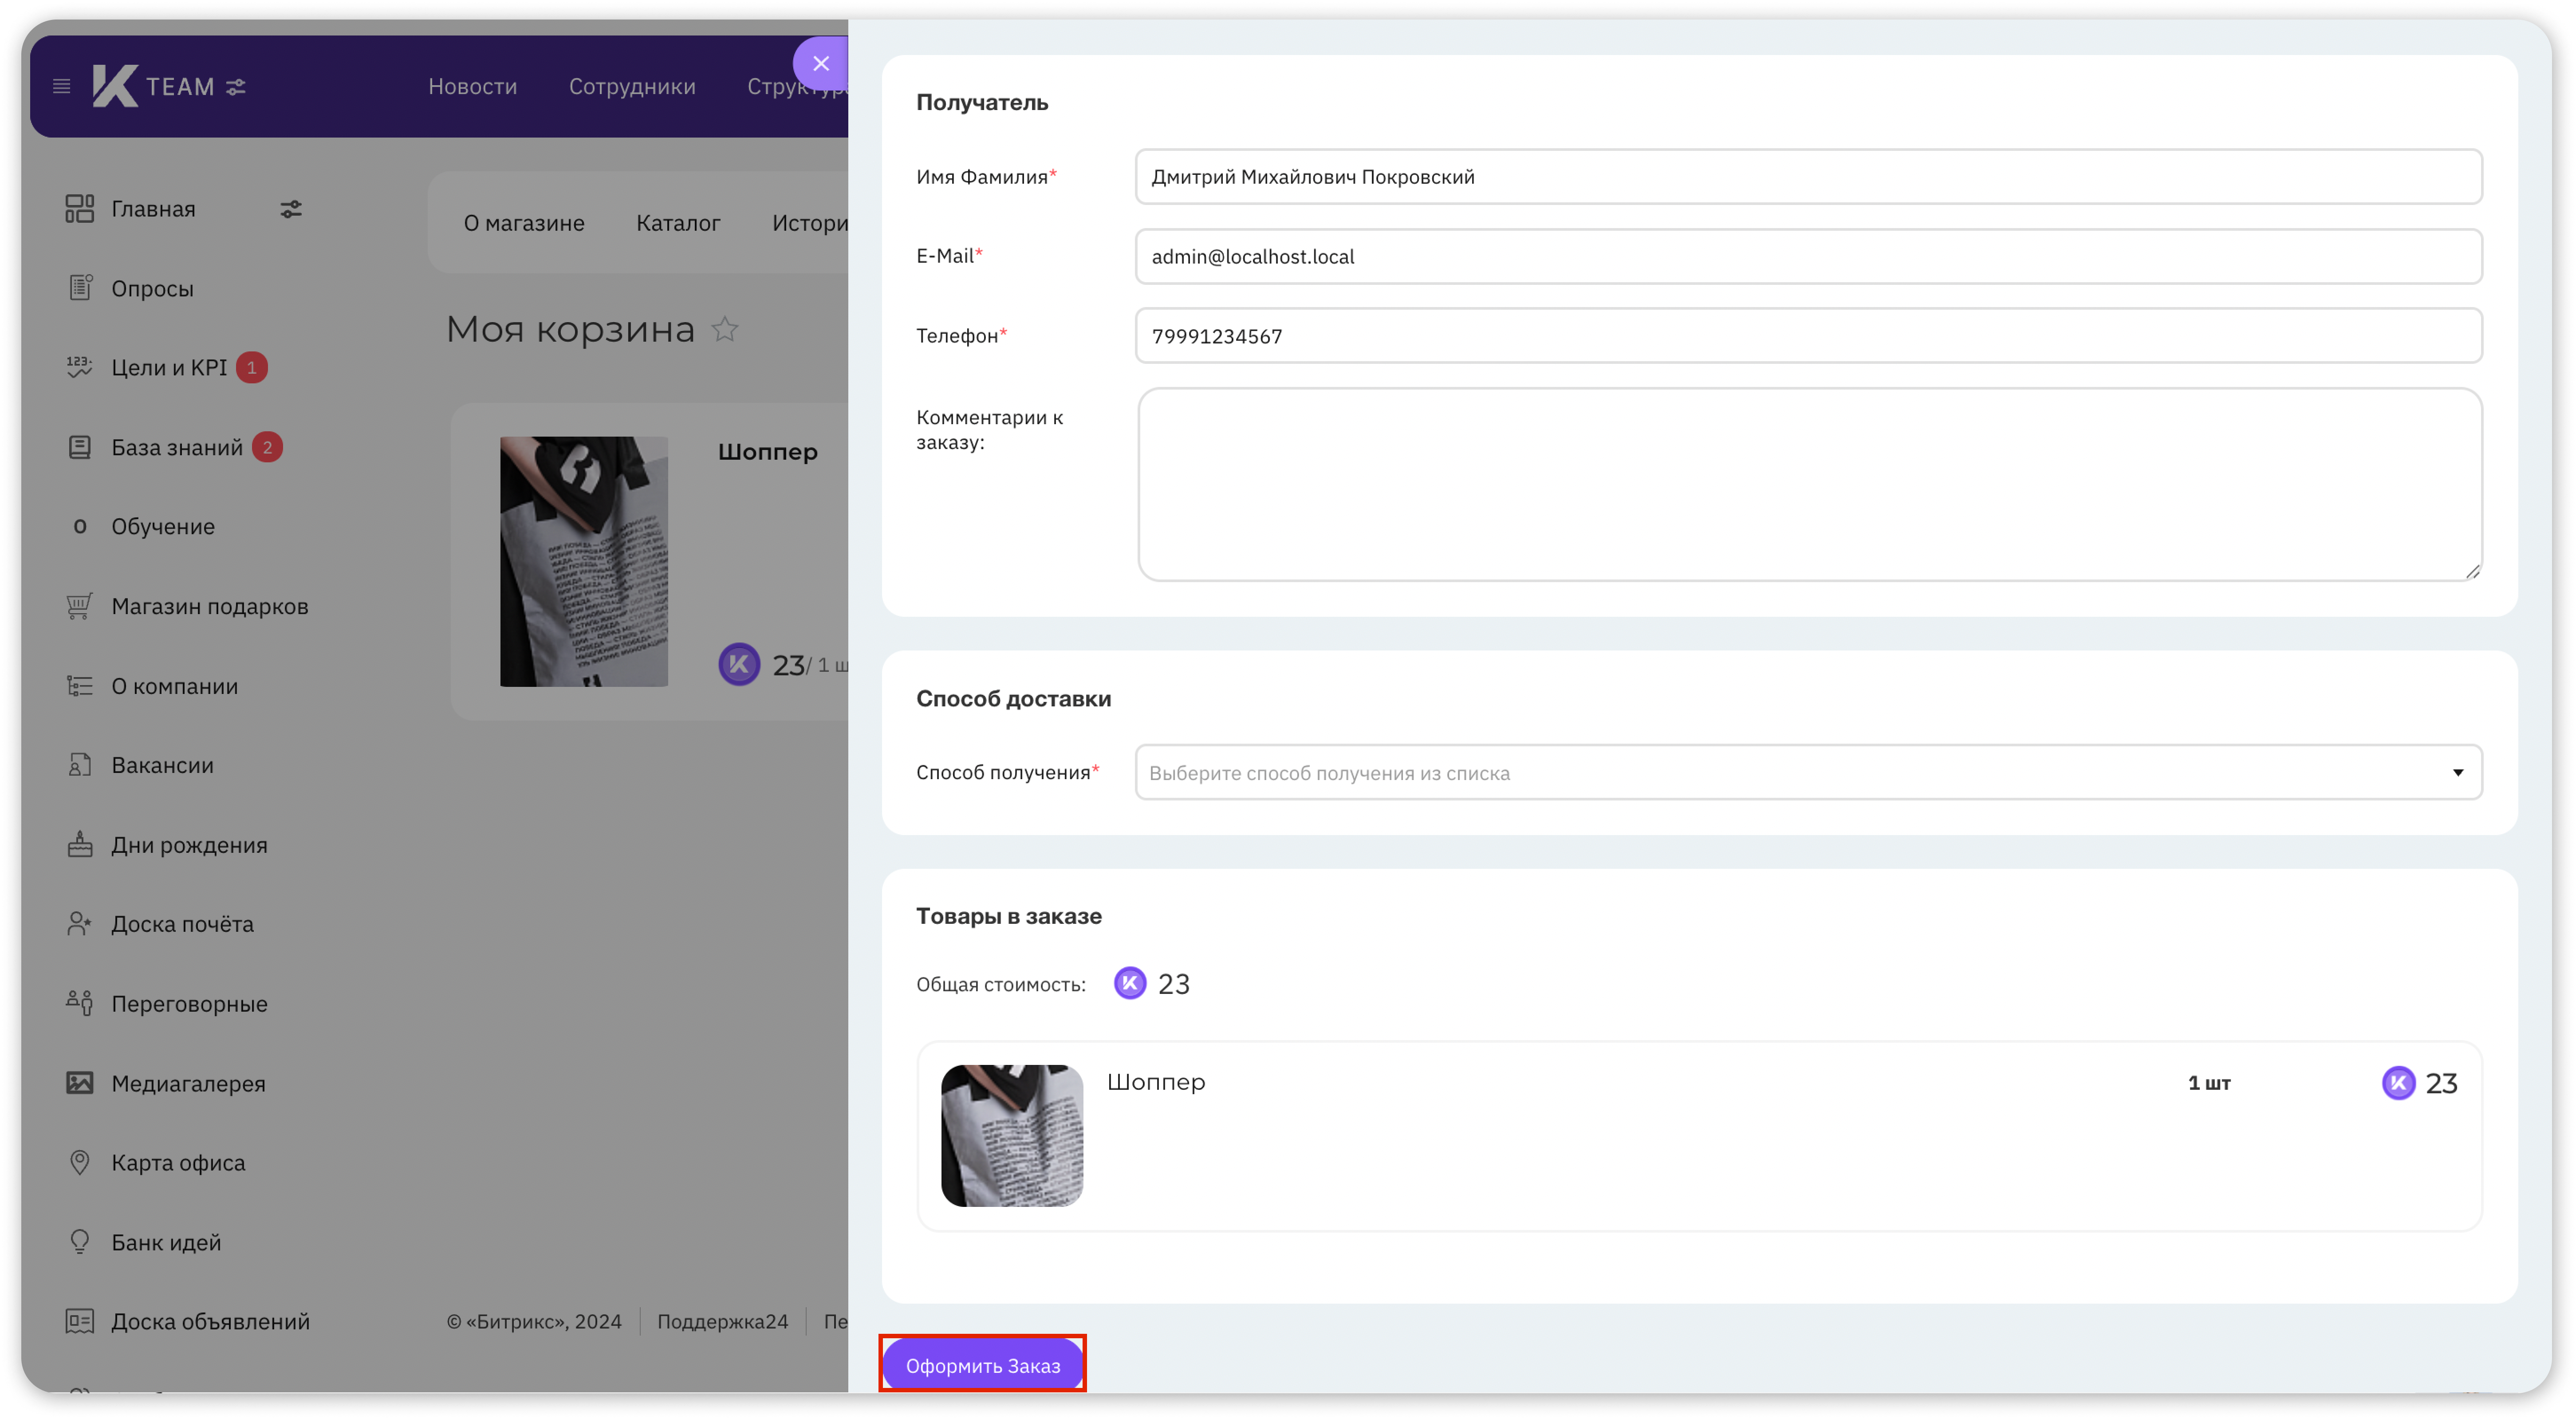2576x1419 pixels.
Task: Click Шоппер thumbnail in order list
Action: pos(1011,1136)
